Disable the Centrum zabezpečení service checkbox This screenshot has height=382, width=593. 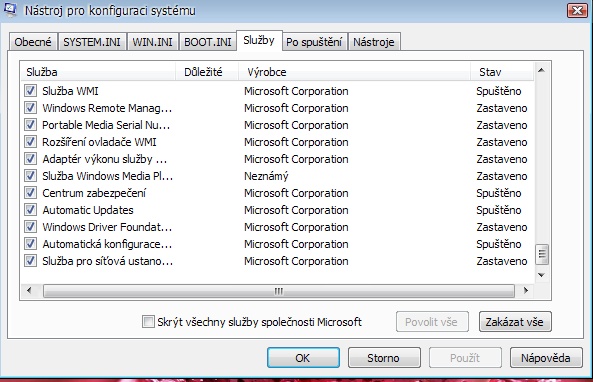[x=30, y=193]
